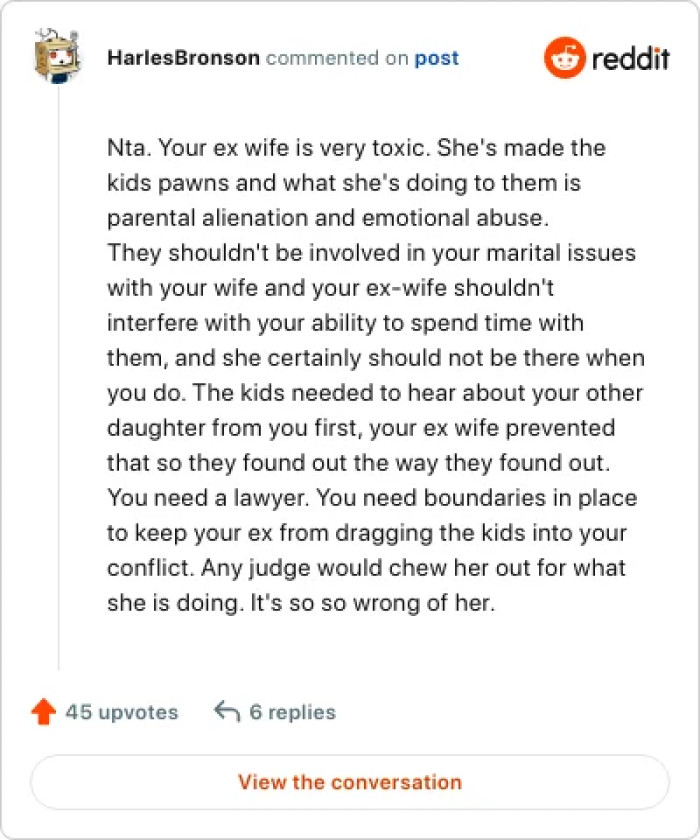Click HarlesBronson's avatar image
The height and width of the screenshot is (840, 700).
(57, 57)
